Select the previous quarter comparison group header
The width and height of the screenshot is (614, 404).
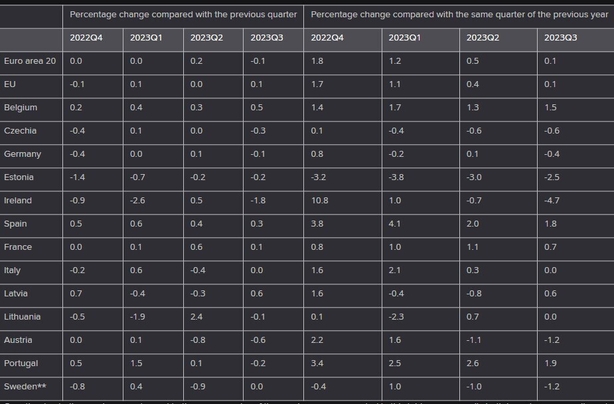183,15
